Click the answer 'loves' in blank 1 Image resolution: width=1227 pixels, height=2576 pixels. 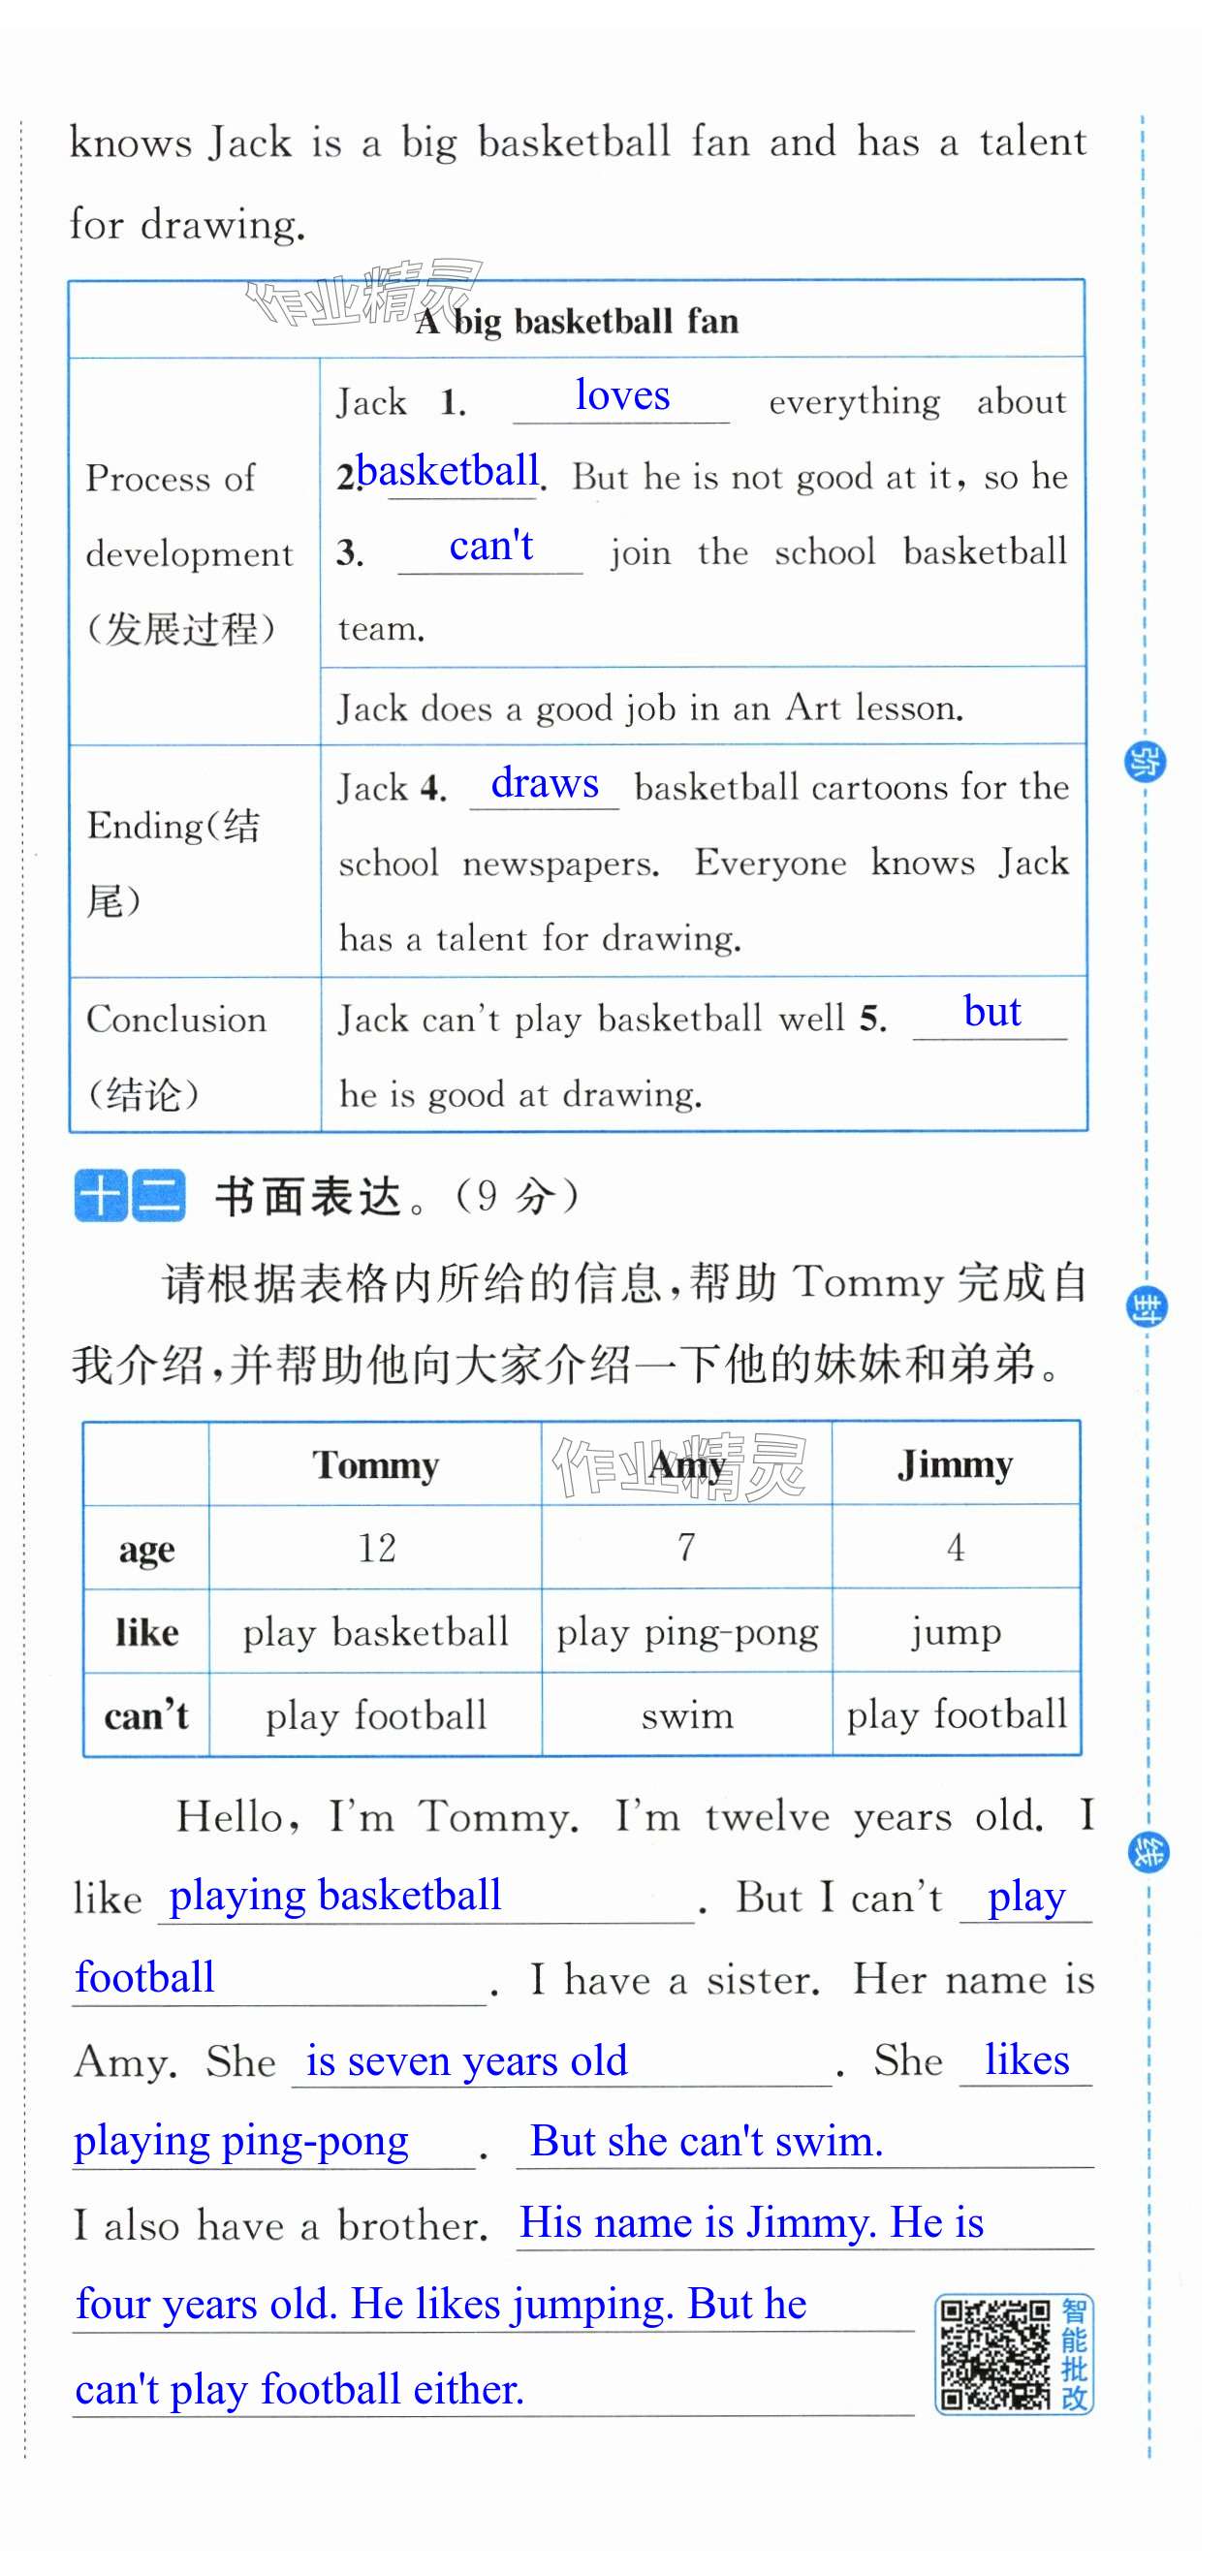(x=622, y=396)
